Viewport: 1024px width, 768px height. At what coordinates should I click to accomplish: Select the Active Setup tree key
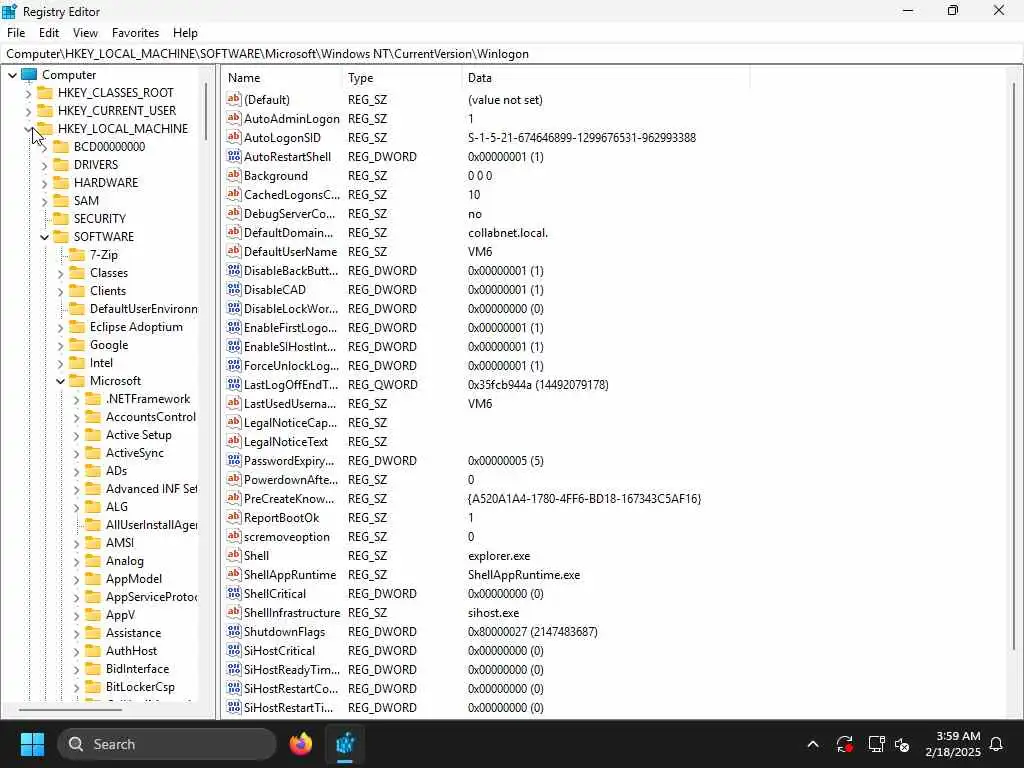coord(138,435)
